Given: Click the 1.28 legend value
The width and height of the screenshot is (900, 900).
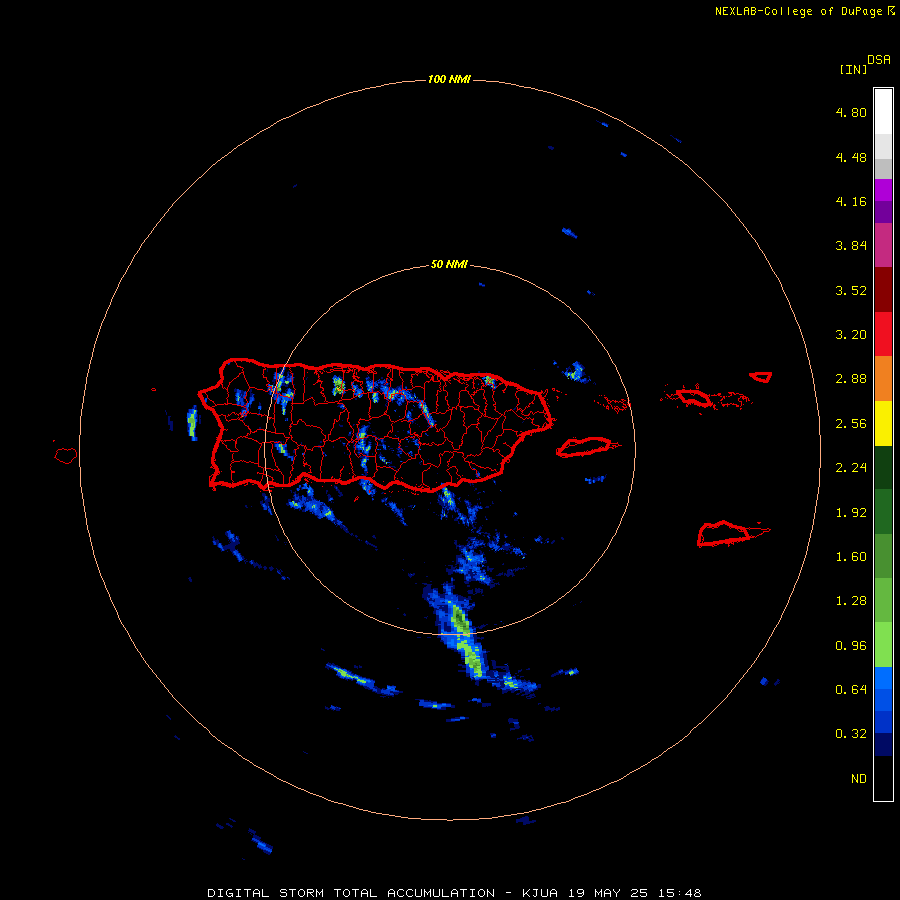Looking at the screenshot, I should pos(851,601).
